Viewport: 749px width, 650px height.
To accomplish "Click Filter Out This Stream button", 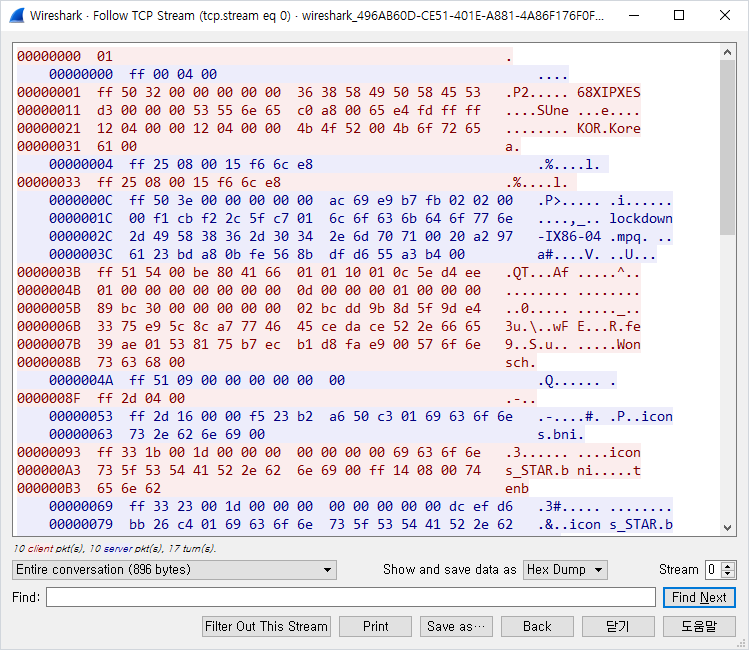I will (266, 626).
